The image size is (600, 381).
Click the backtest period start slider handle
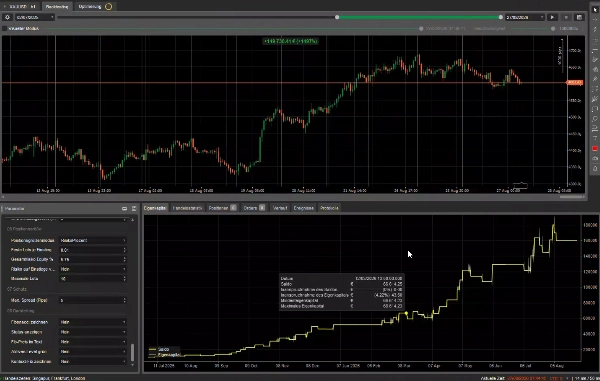point(337,17)
